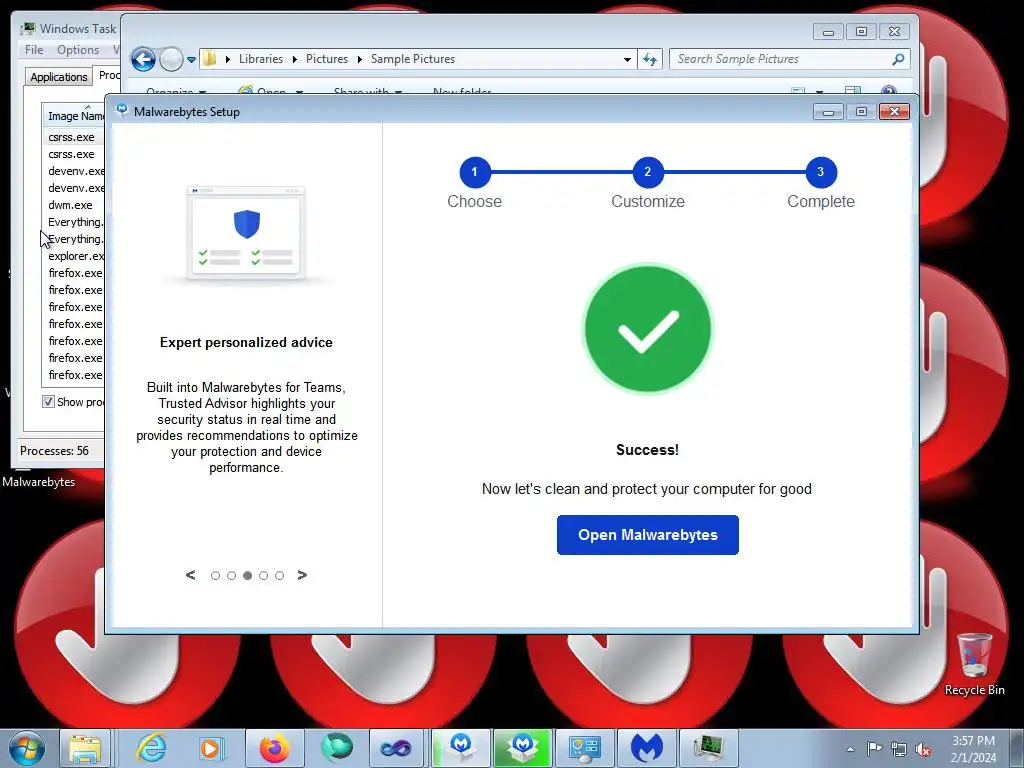This screenshot has width=1024, height=768.
Task: Select the second carousel dot
Action: click(x=231, y=575)
